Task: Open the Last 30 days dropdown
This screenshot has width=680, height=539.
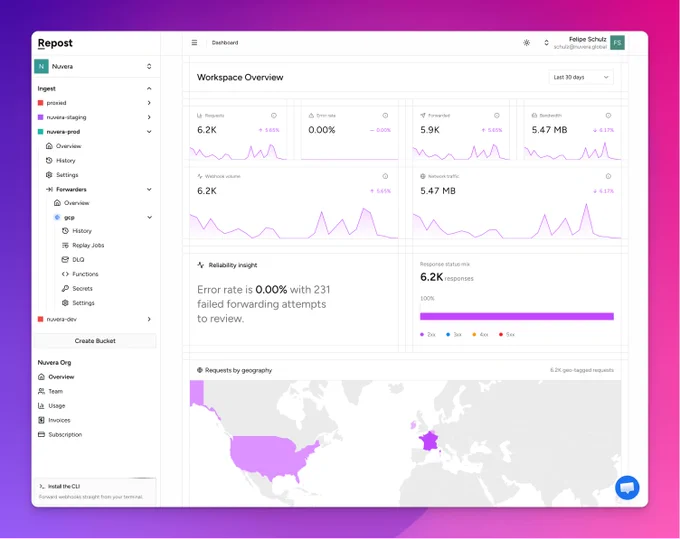Action: (581, 77)
